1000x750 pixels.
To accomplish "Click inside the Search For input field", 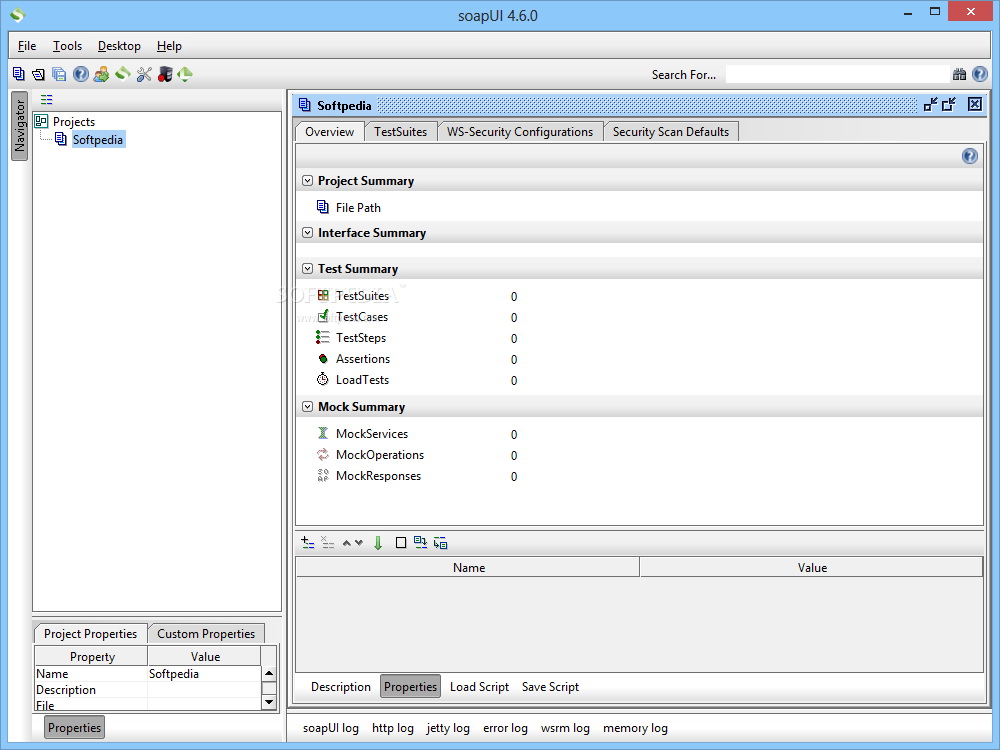I will pos(837,73).
